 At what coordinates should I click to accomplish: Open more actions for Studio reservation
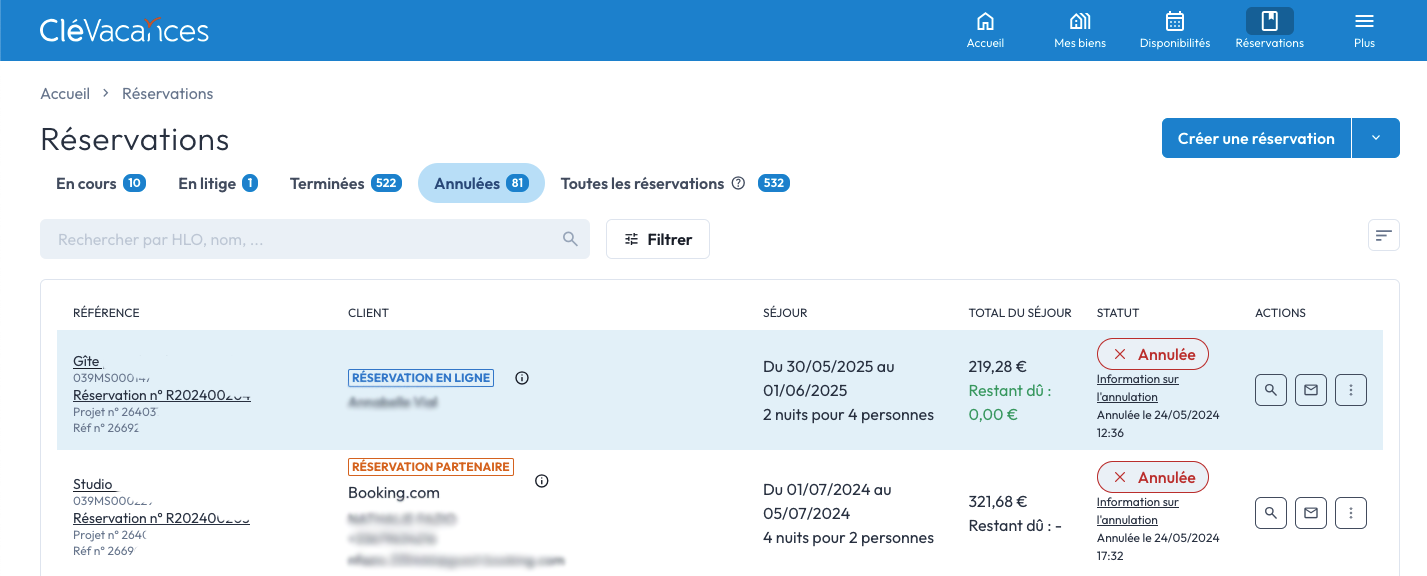tap(1351, 513)
